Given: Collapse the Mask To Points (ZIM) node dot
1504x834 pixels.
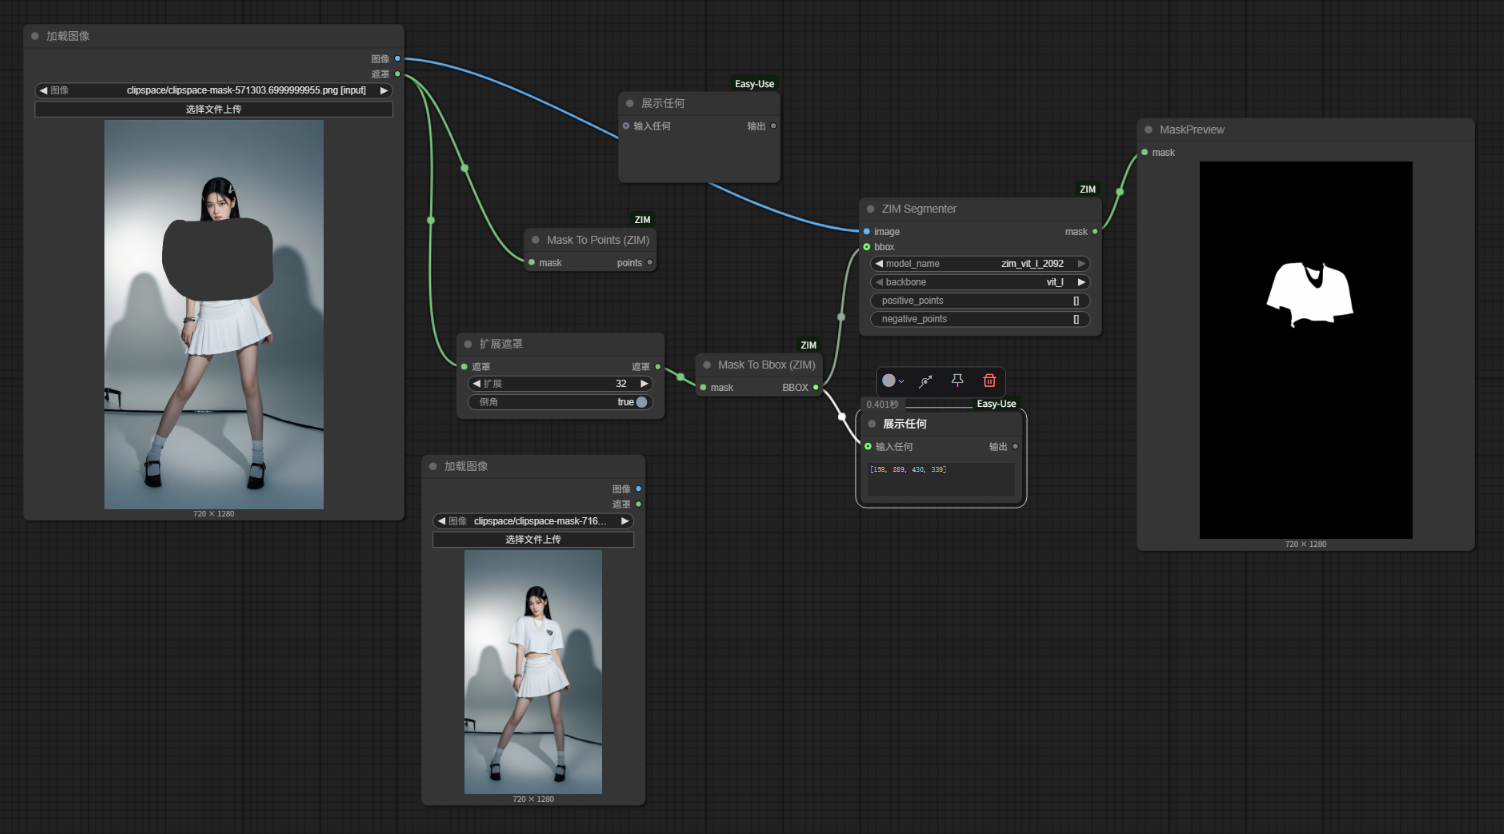Looking at the screenshot, I should [536, 240].
